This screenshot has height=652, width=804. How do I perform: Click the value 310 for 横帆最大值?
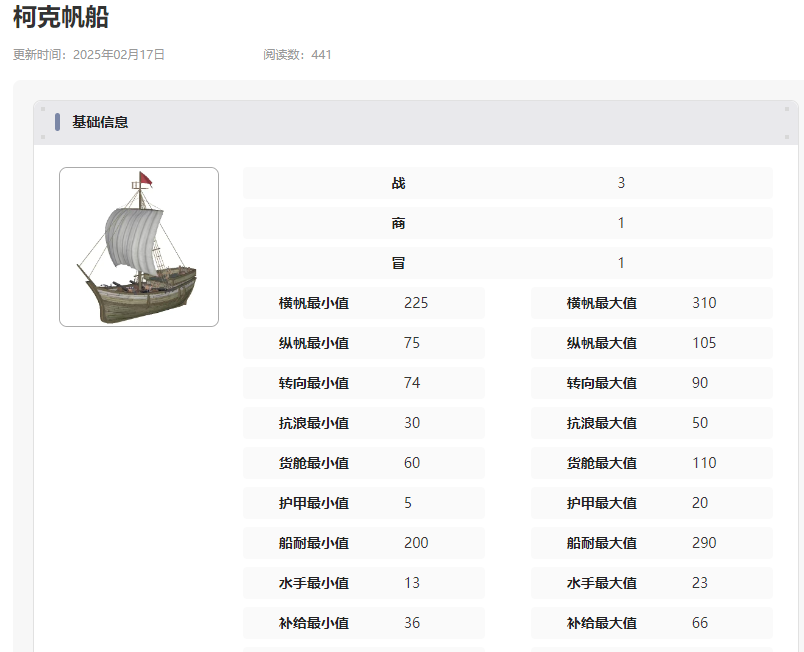pos(704,303)
